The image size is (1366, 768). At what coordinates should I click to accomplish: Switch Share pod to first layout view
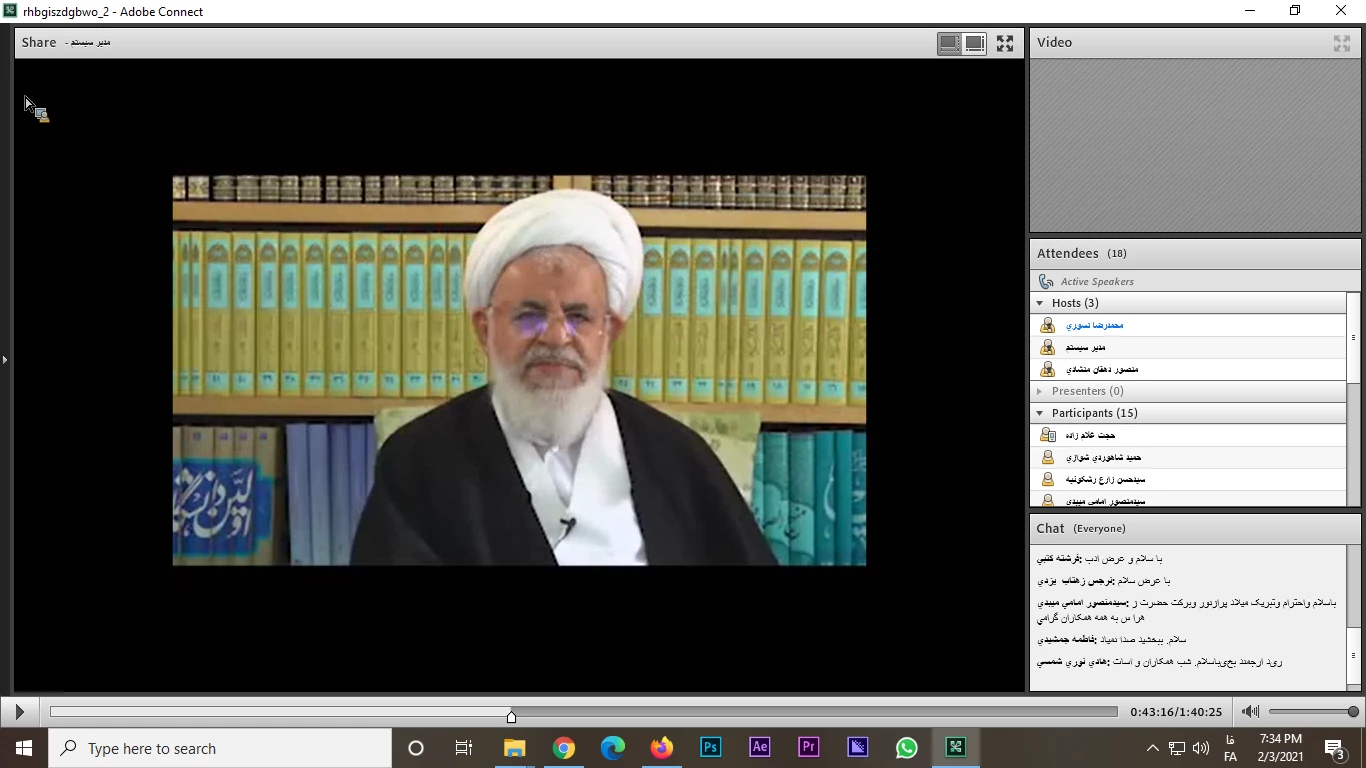tap(949, 43)
